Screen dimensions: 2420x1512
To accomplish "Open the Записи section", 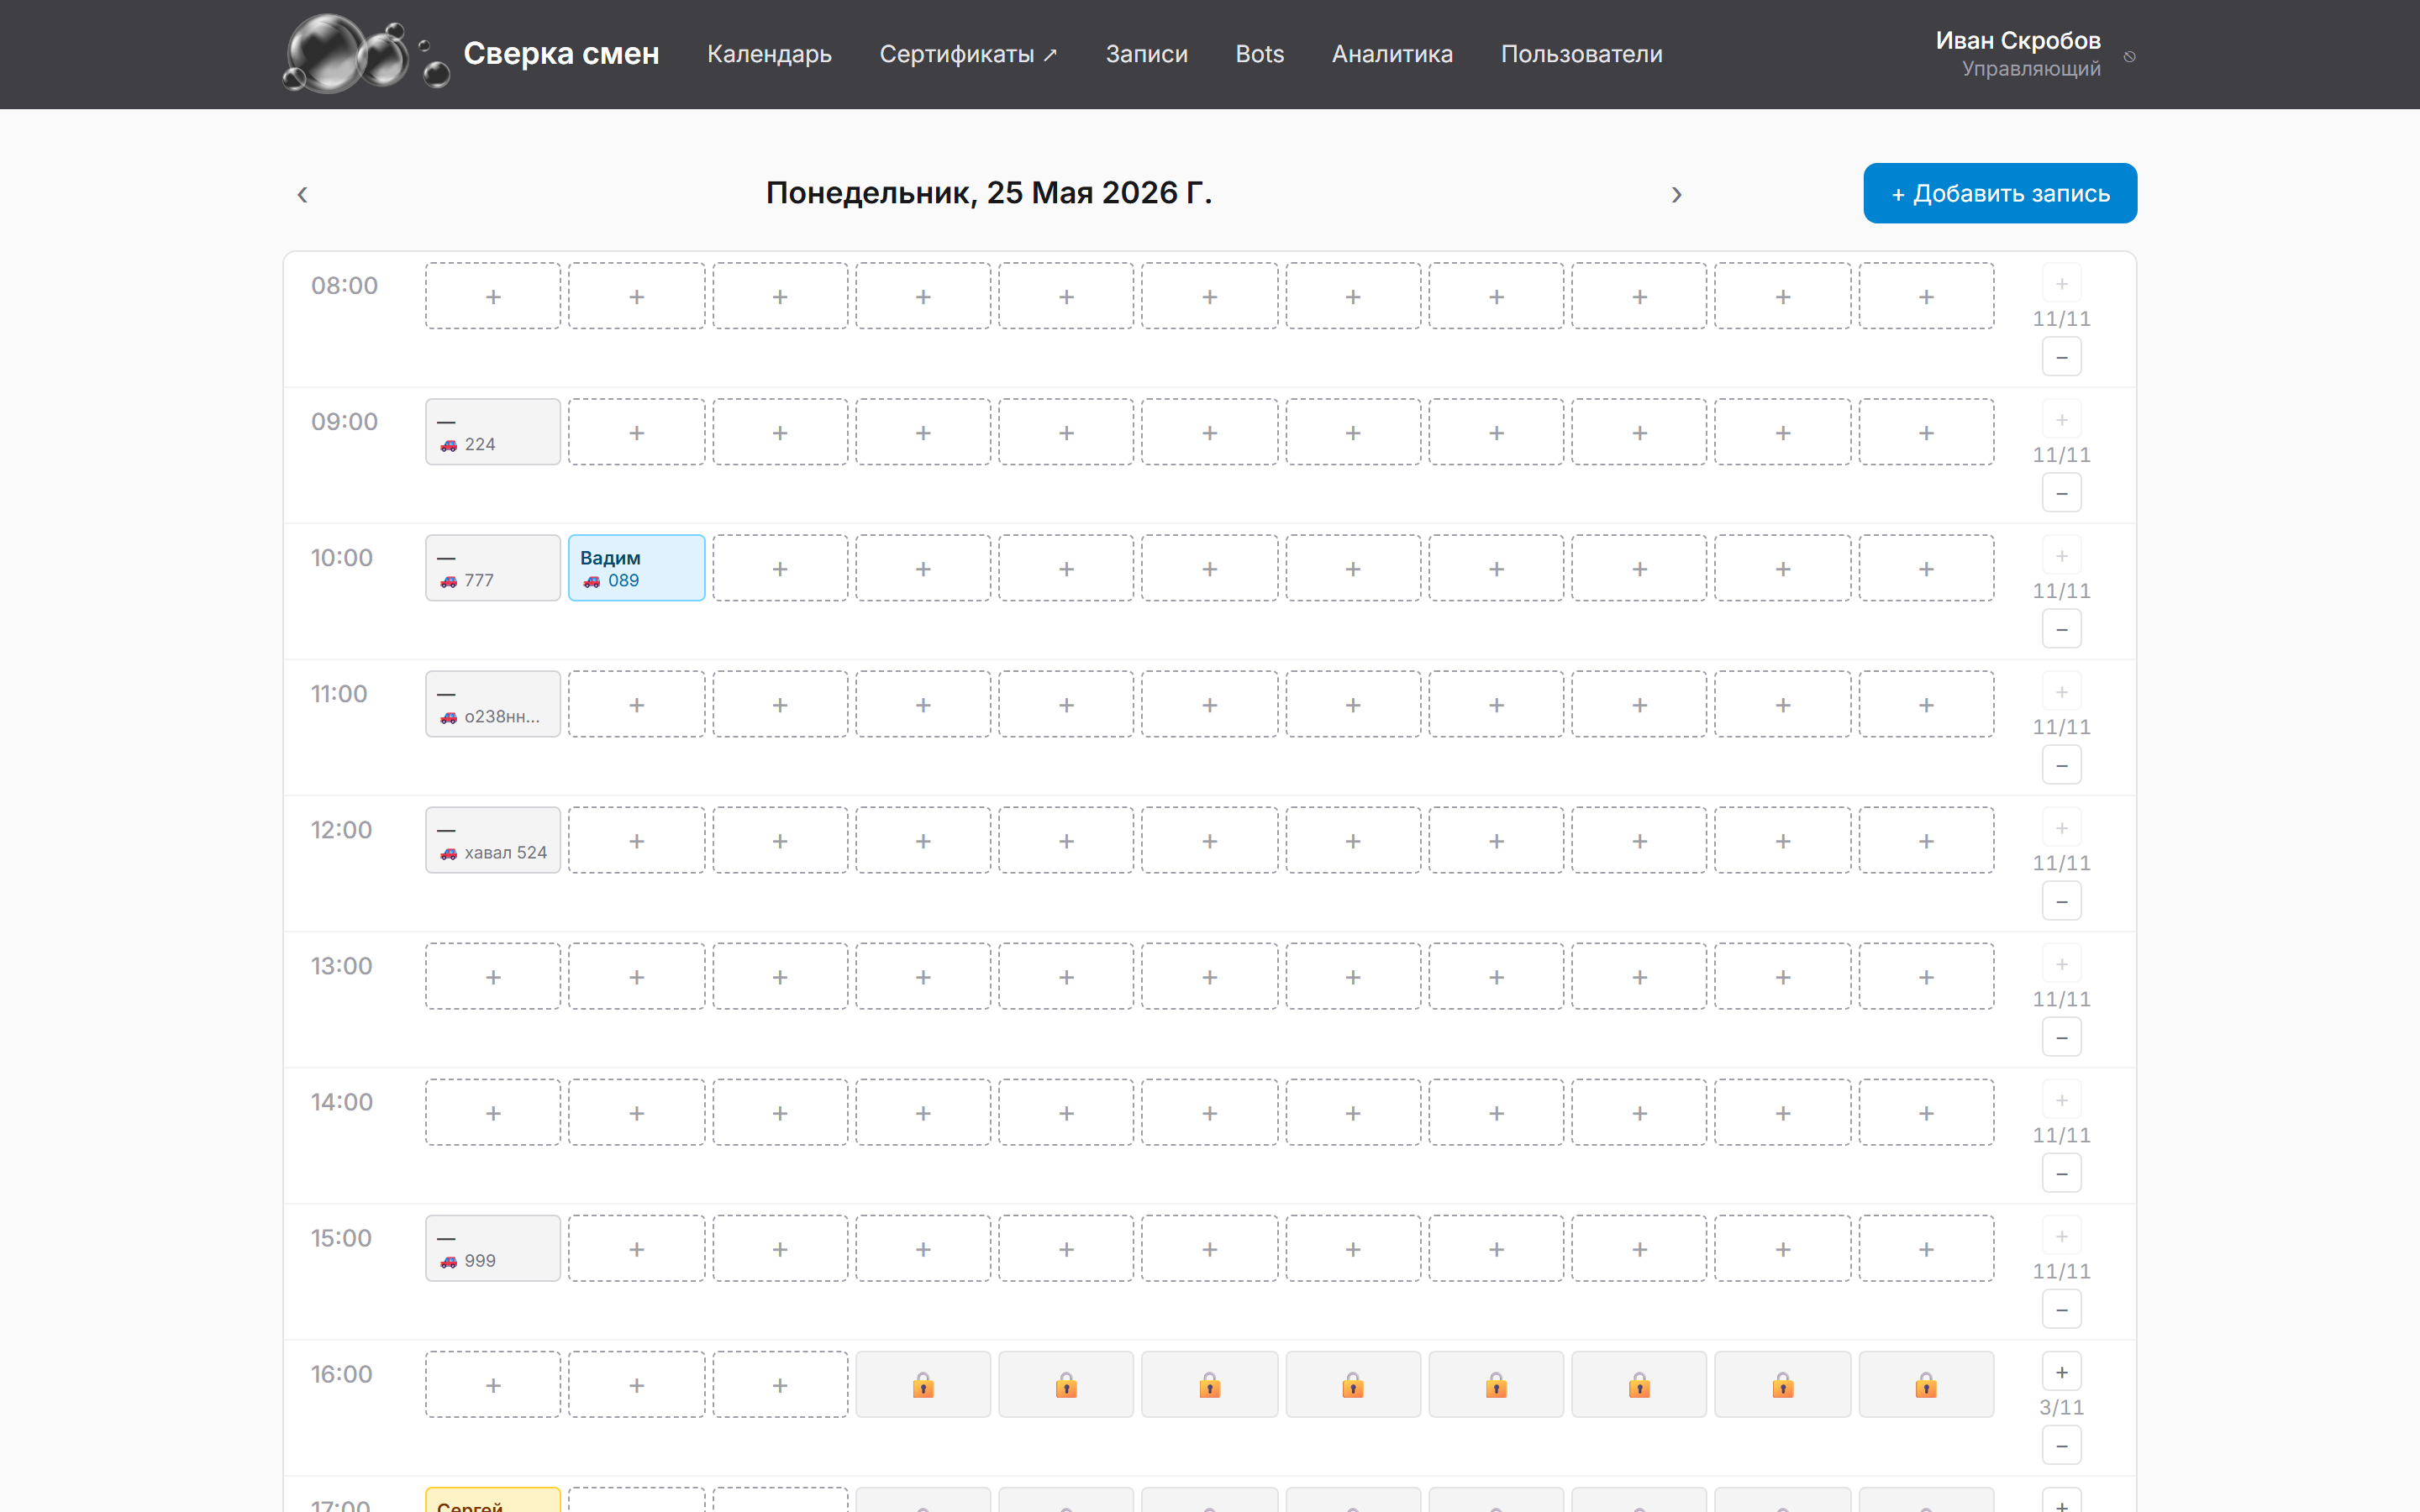I will (1146, 54).
